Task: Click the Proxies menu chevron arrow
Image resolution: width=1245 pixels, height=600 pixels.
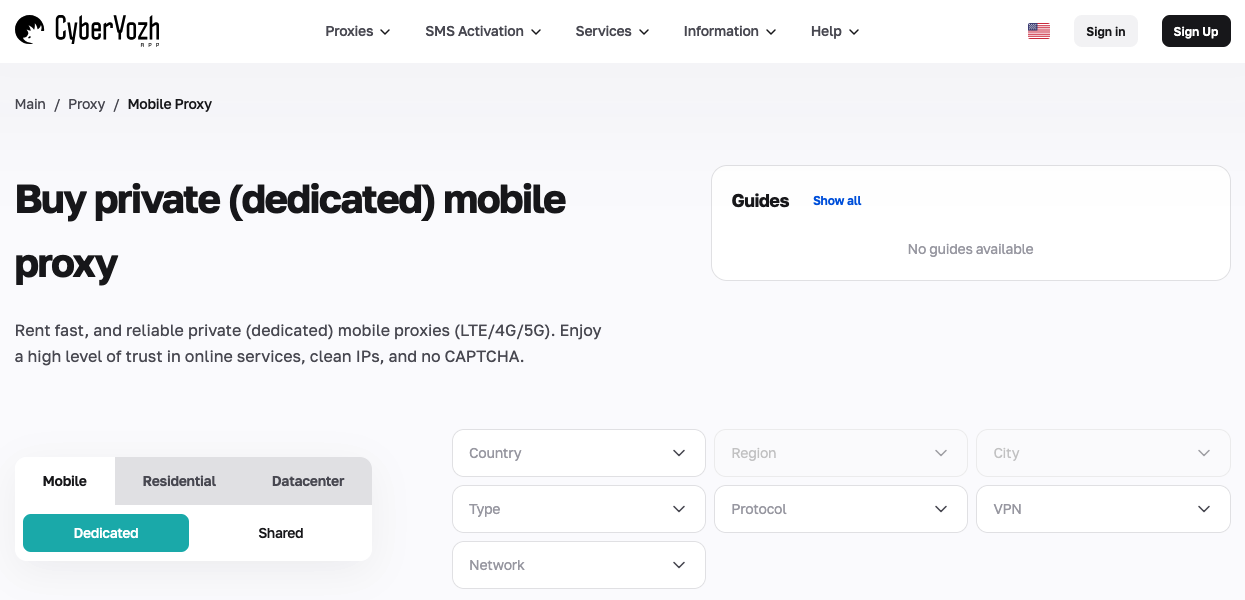Action: pos(385,32)
